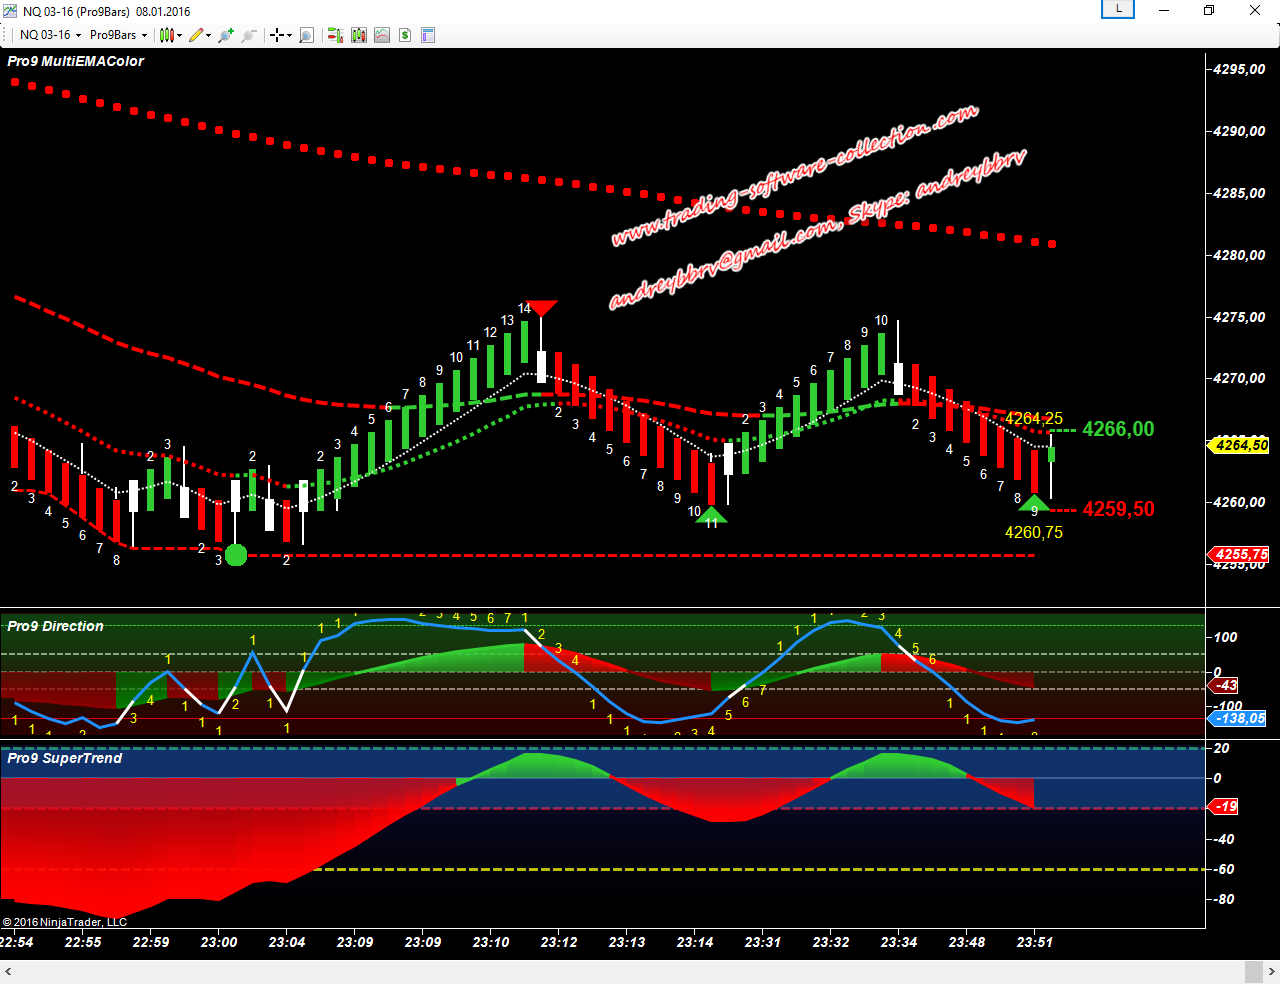Open the Chart Trader icon

coord(335,35)
